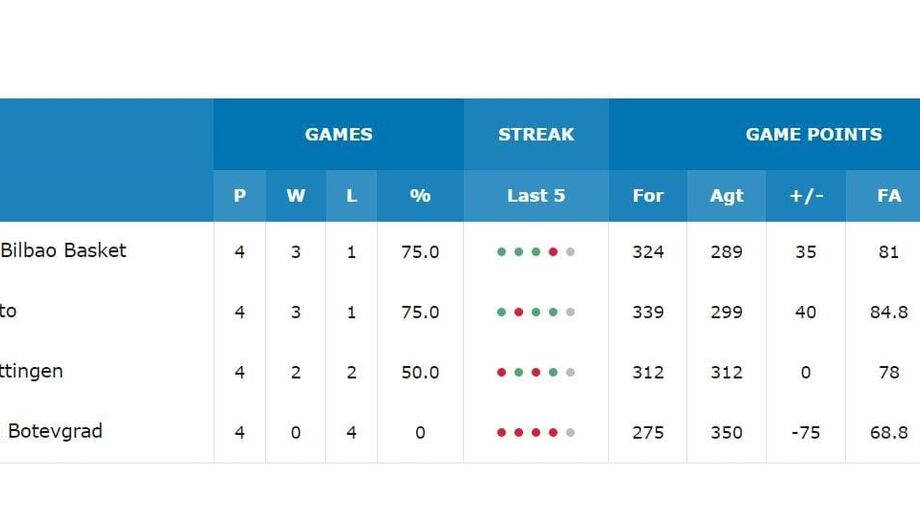Click the gray streak dot in Botevgrad row

coord(570,433)
